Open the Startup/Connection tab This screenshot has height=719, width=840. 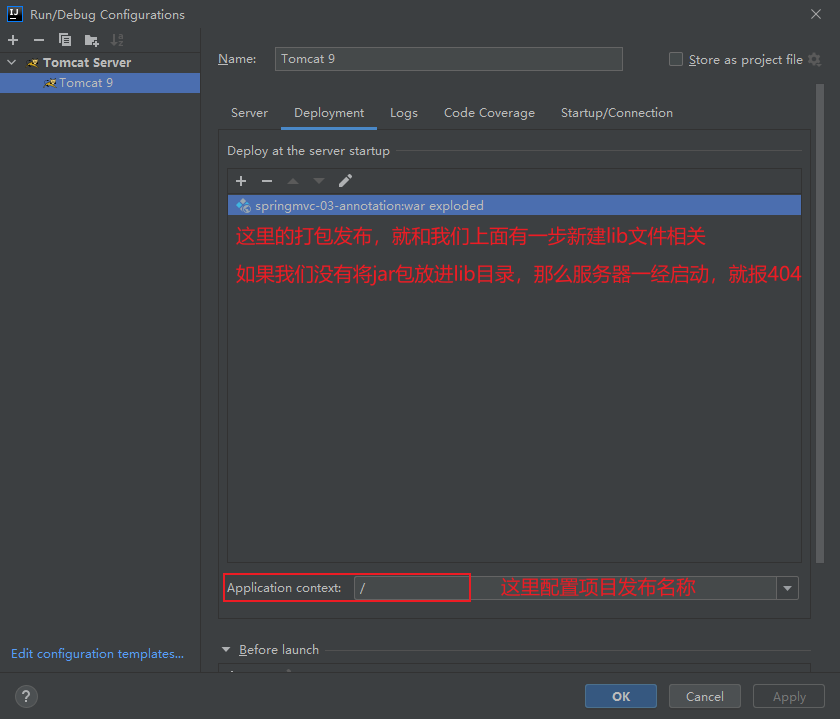pyautogui.click(x=616, y=113)
